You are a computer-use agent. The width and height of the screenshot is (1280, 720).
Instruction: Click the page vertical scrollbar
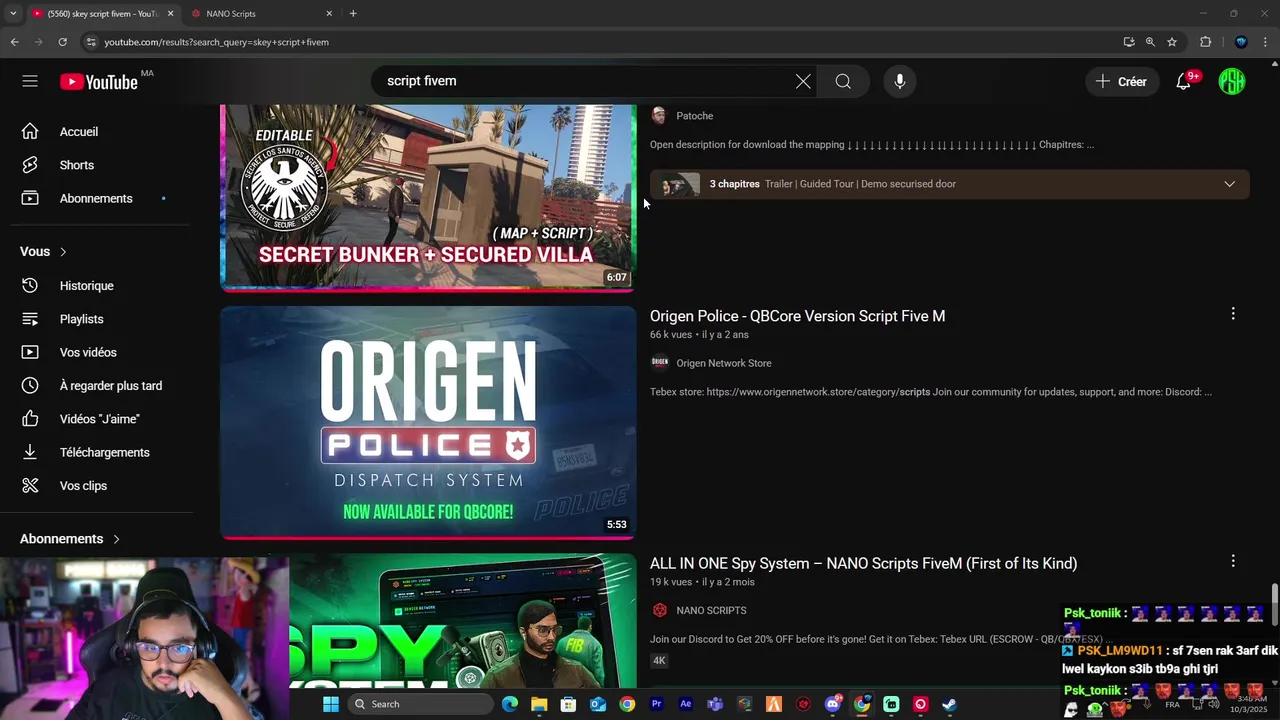click(x=1274, y=606)
